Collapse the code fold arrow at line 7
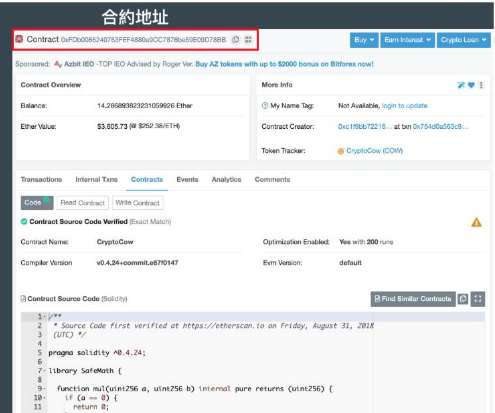The height and width of the screenshot is (413, 495). point(44,371)
